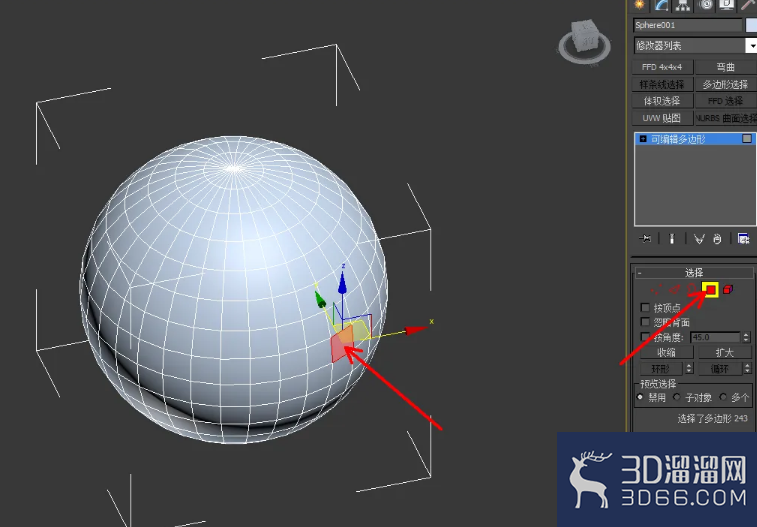Click the 多边形选择 button
The width and height of the screenshot is (757, 527).
[x=726, y=84]
